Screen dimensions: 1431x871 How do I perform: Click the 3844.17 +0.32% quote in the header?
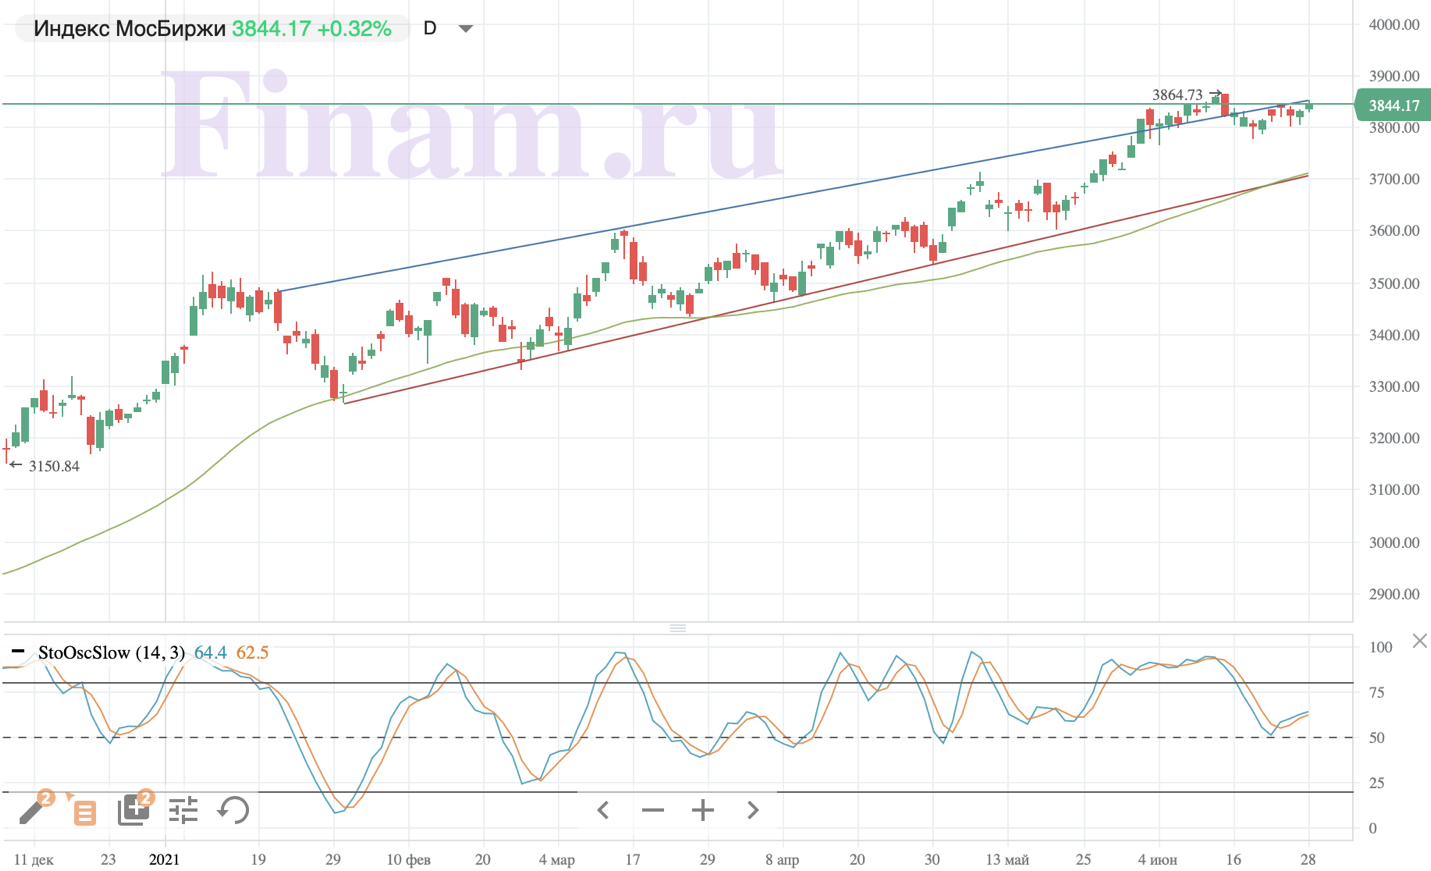point(311,28)
